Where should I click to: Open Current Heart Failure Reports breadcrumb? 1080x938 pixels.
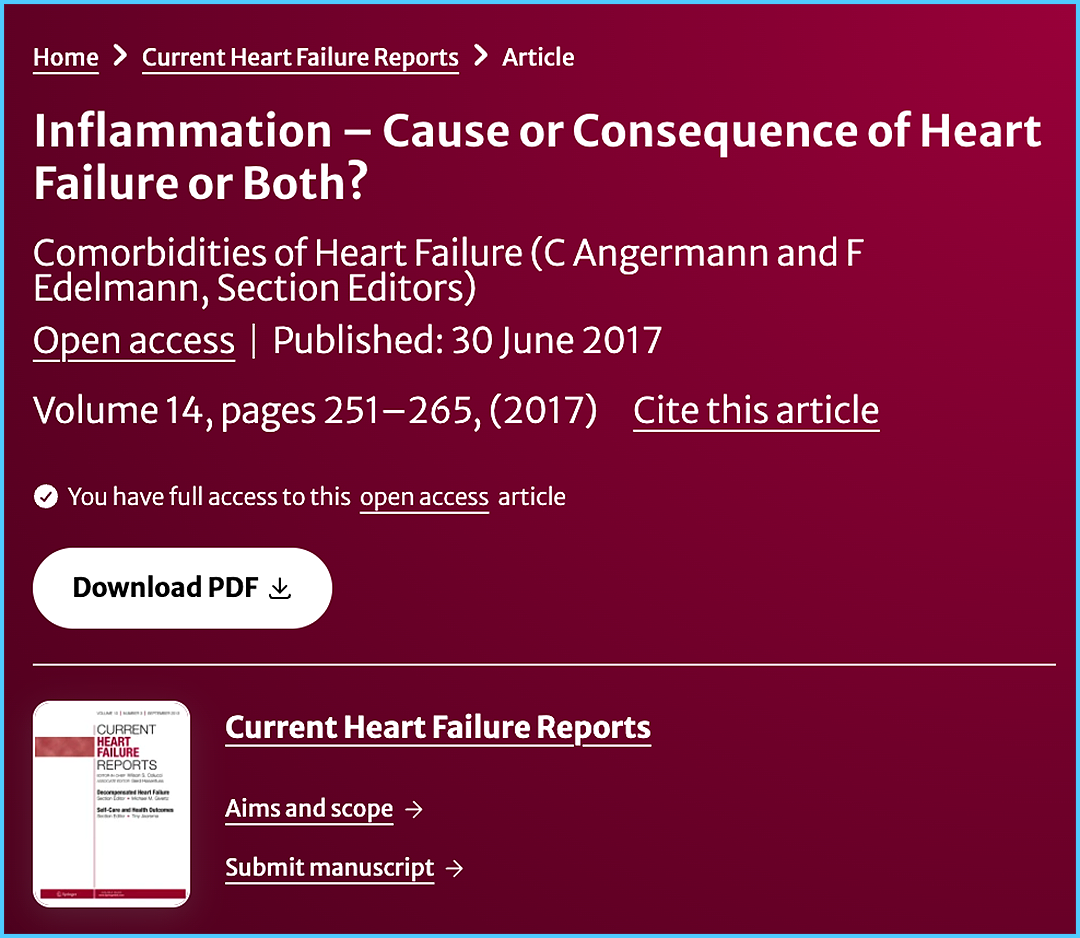pos(300,57)
